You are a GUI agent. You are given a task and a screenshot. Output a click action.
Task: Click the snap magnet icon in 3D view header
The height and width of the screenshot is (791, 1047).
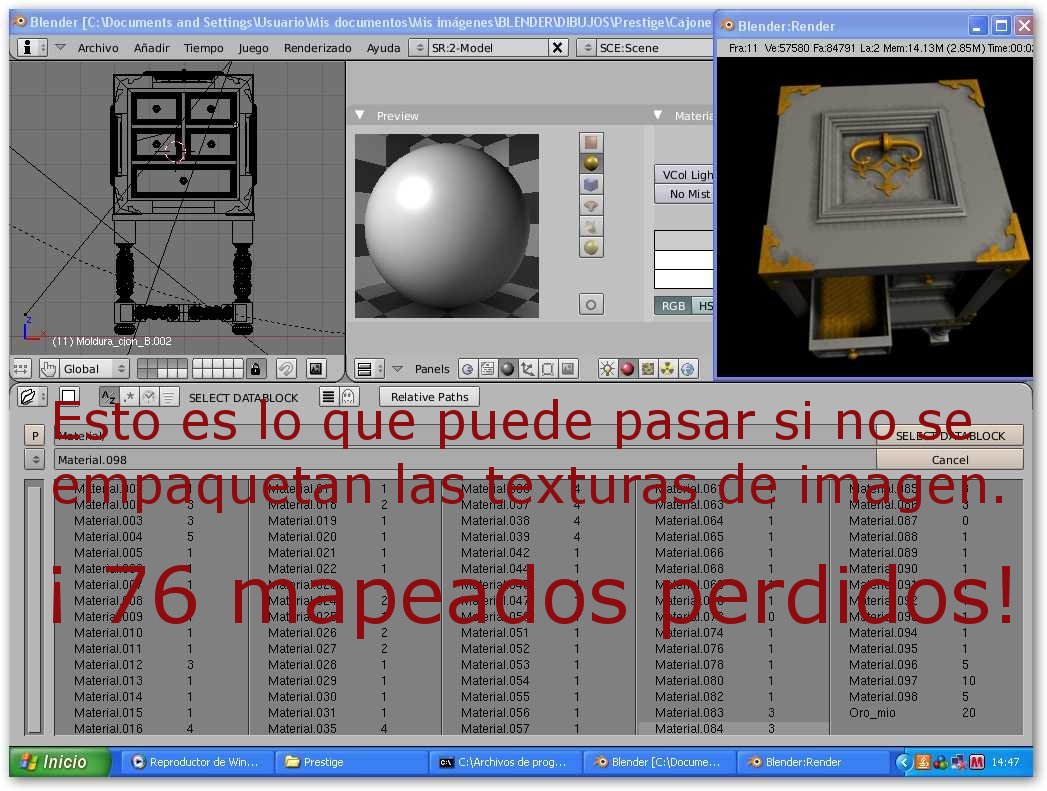(x=286, y=368)
